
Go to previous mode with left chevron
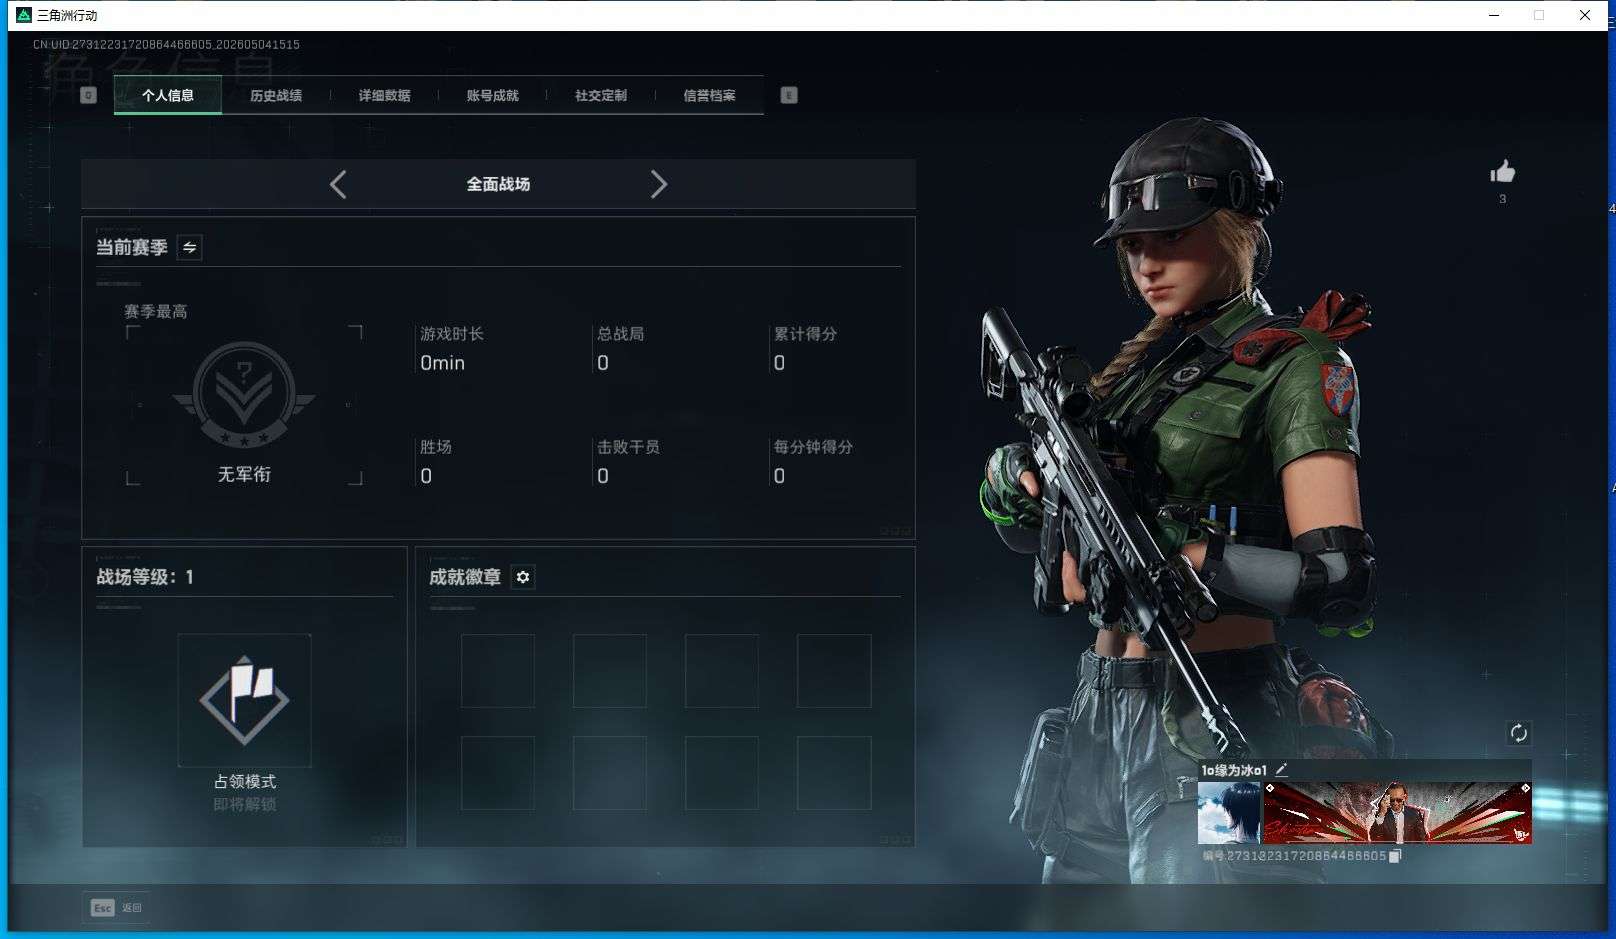[x=338, y=184]
